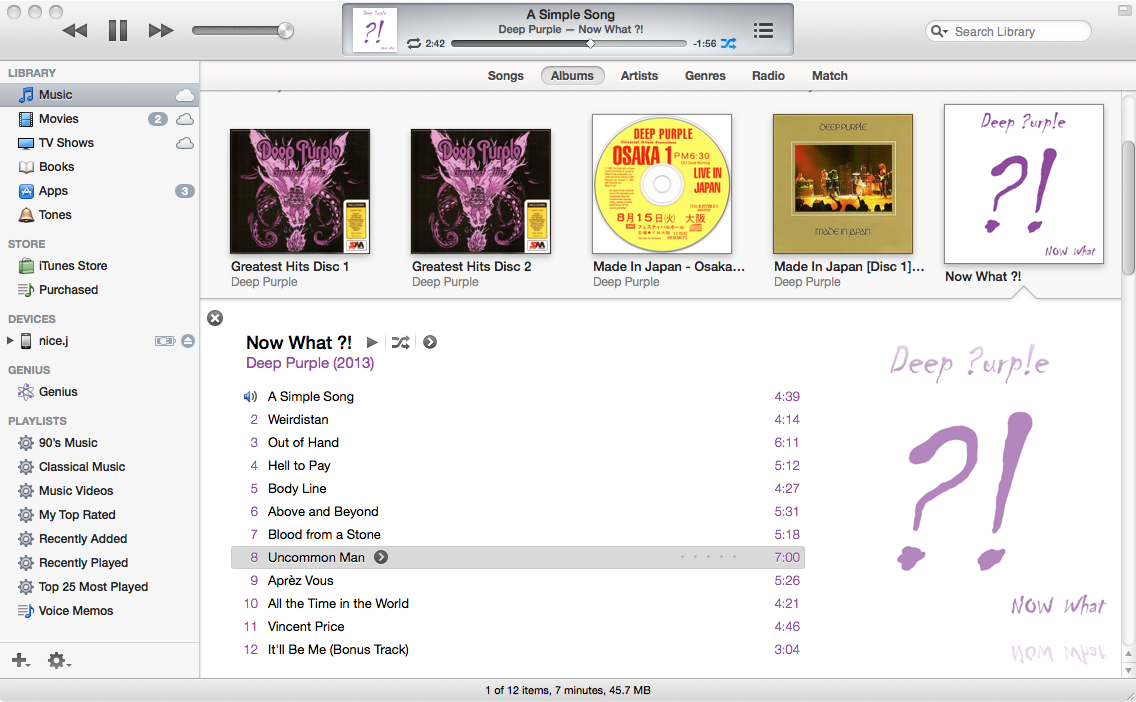Select the track Weirdistan

518,419
